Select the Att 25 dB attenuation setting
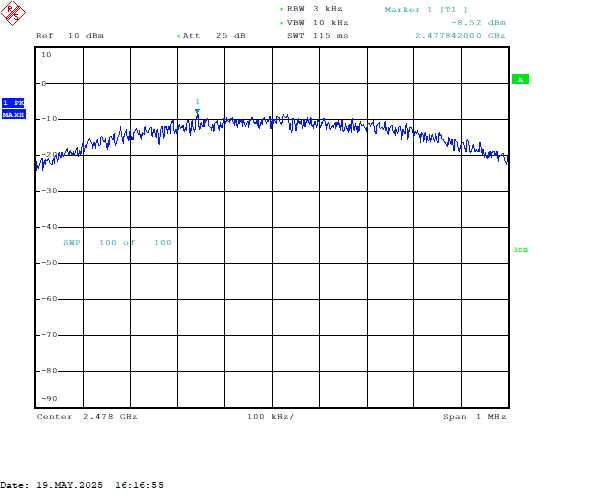Image resolution: width=605 pixels, height=502 pixels. pos(213,36)
